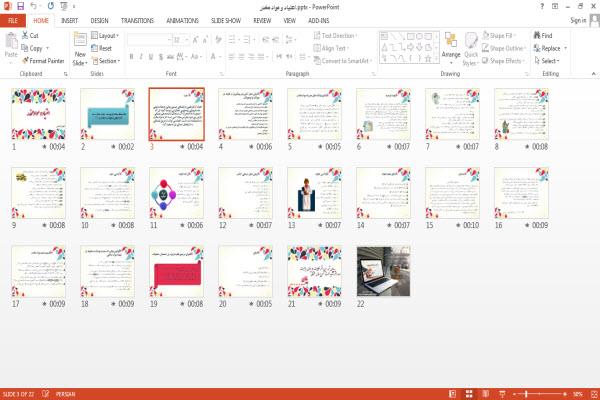Click the Copy icon

pyautogui.click(x=25, y=48)
